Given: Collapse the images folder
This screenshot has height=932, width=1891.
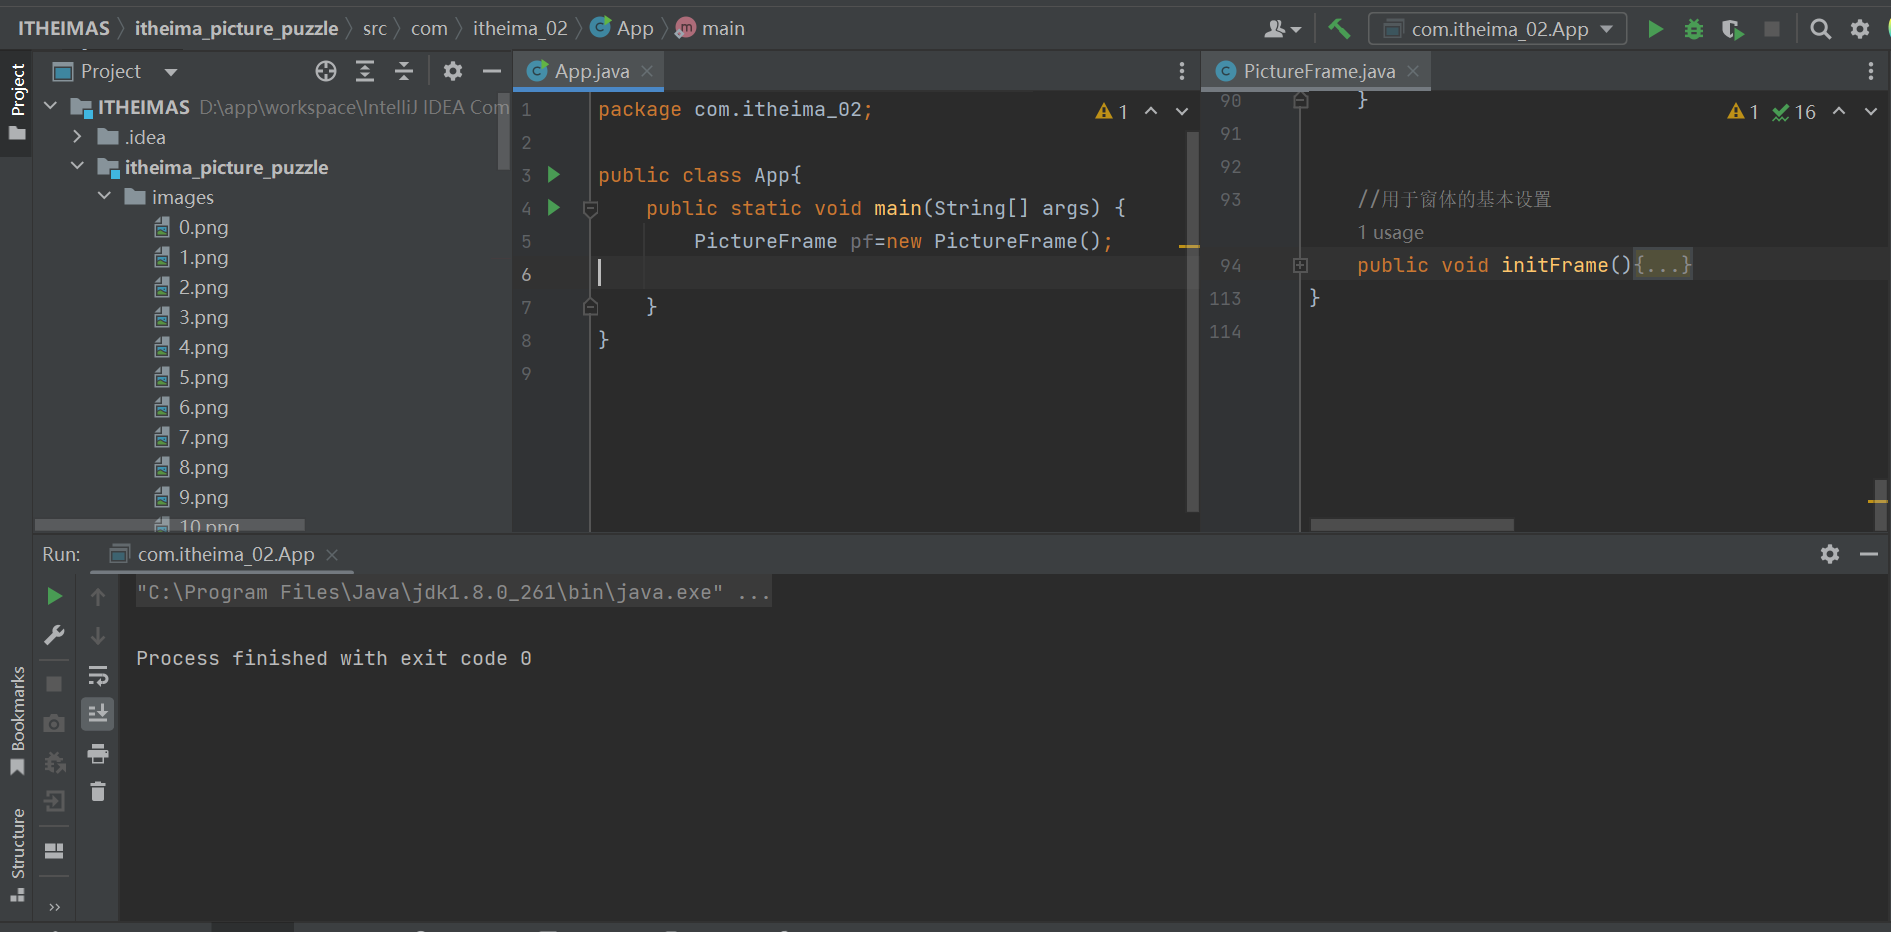Looking at the screenshot, I should (x=104, y=196).
